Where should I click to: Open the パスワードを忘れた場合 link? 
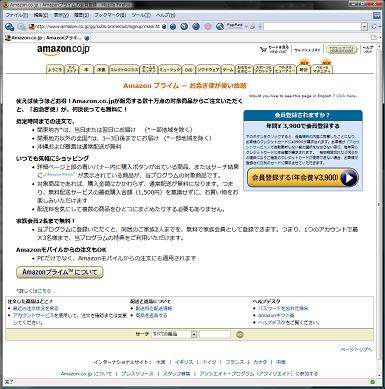pyautogui.click(x=283, y=308)
